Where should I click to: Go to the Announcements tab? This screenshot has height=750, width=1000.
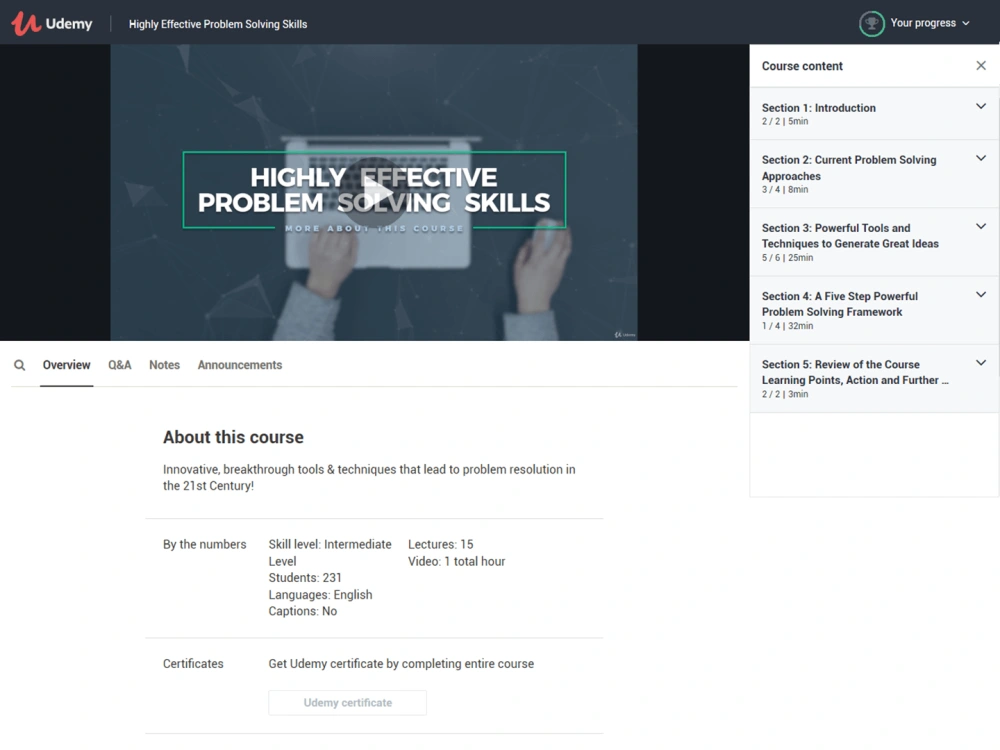240,365
